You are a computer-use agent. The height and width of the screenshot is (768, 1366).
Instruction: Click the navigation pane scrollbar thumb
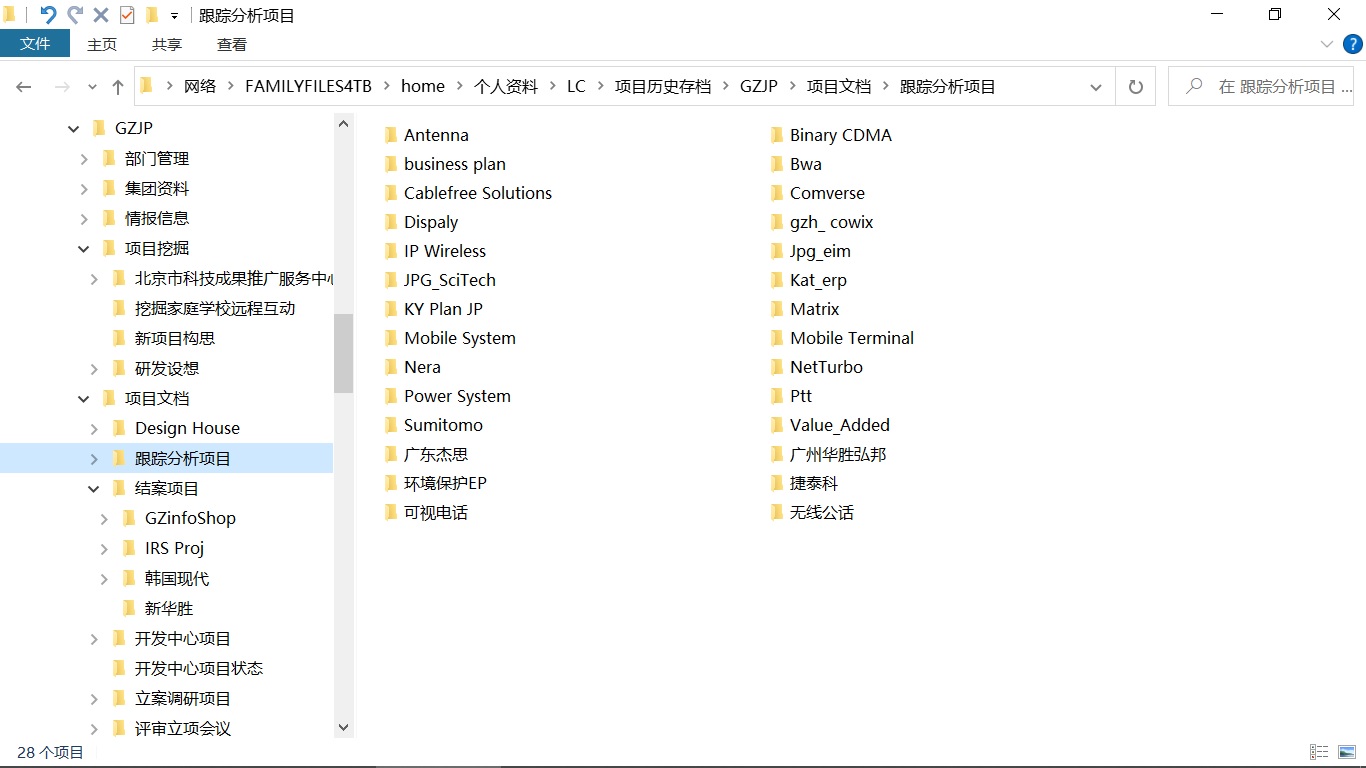[x=343, y=353]
